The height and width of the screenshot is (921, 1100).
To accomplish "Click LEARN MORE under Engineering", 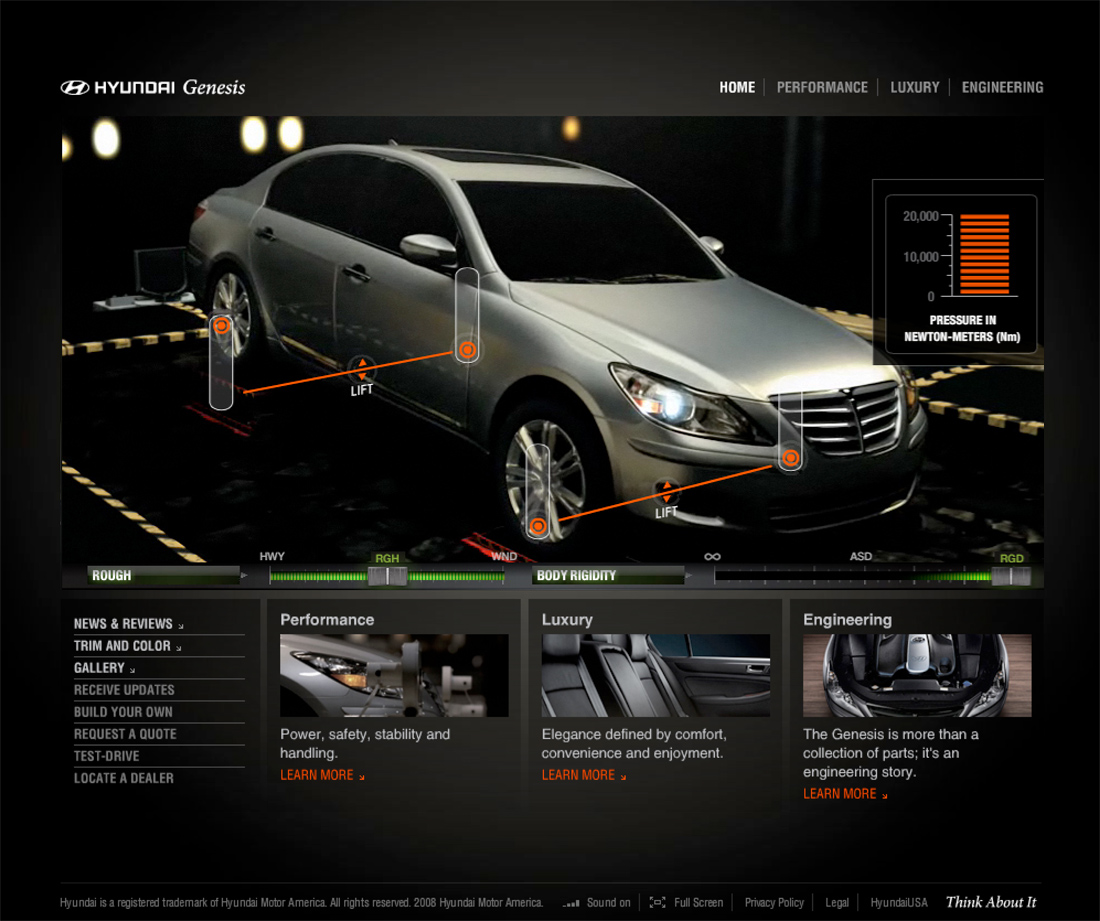I will coord(845,794).
